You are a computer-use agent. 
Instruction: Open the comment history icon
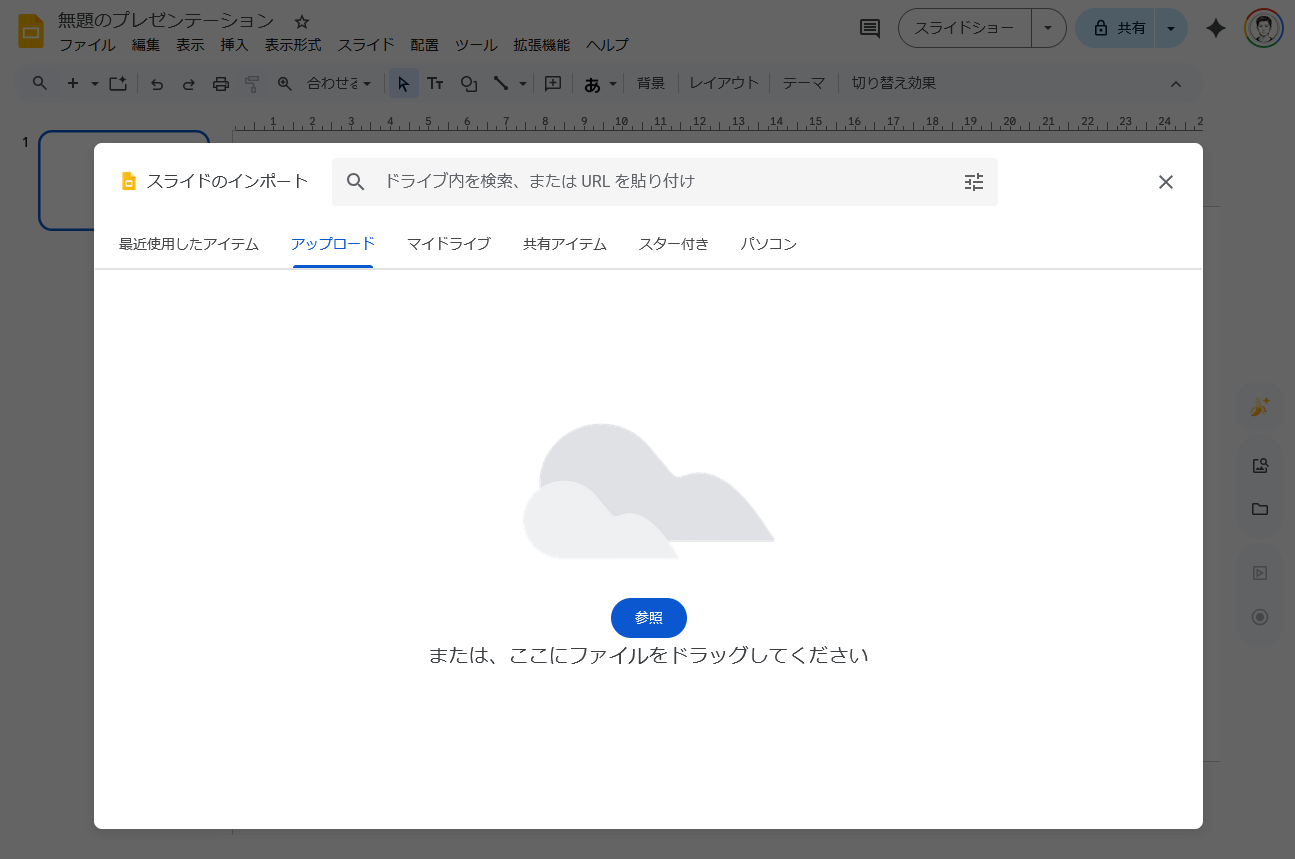coord(870,28)
